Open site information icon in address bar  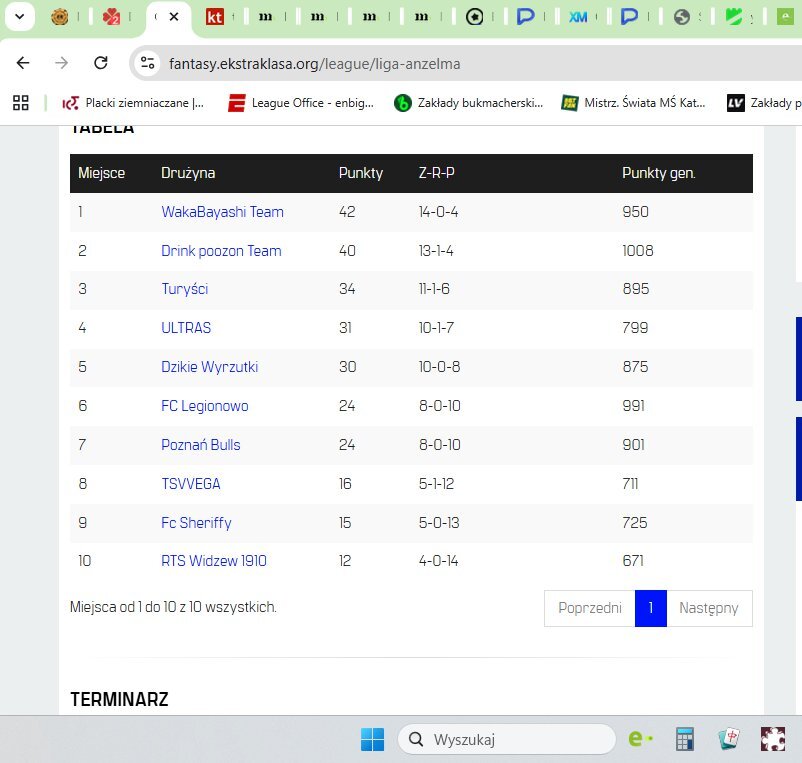pos(148,63)
